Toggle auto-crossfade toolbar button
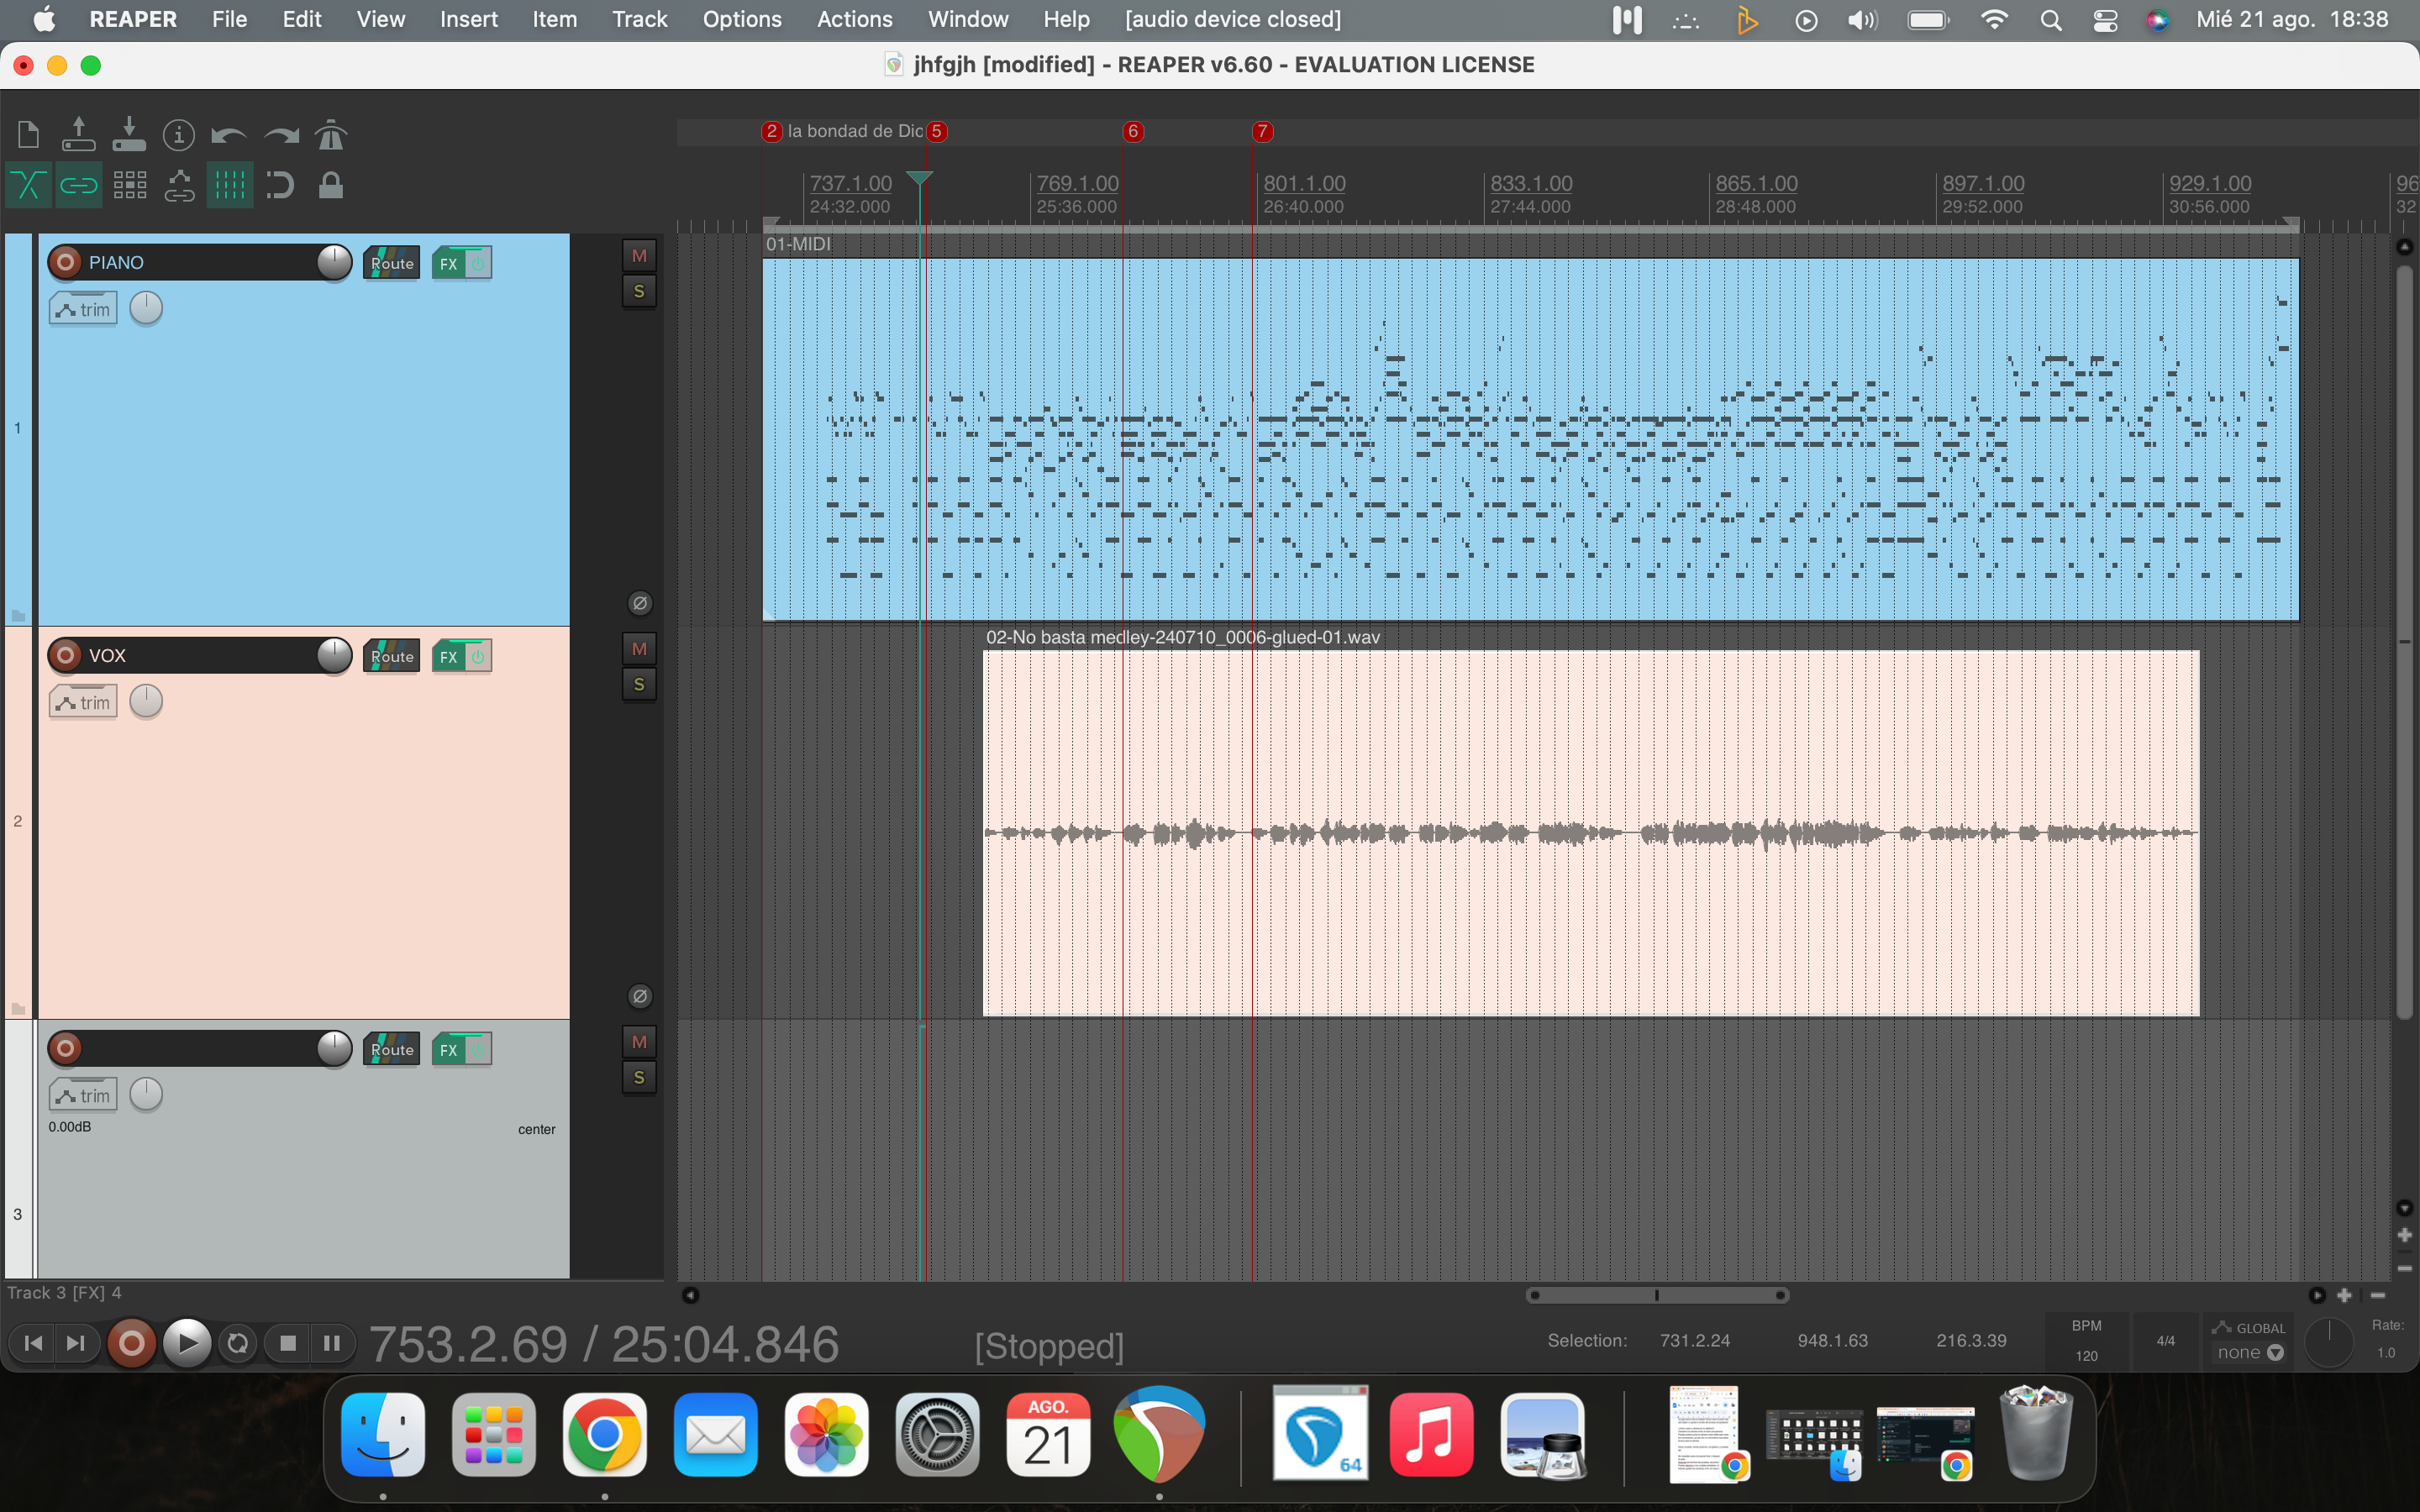The height and width of the screenshot is (1512, 2420). pos(28,185)
